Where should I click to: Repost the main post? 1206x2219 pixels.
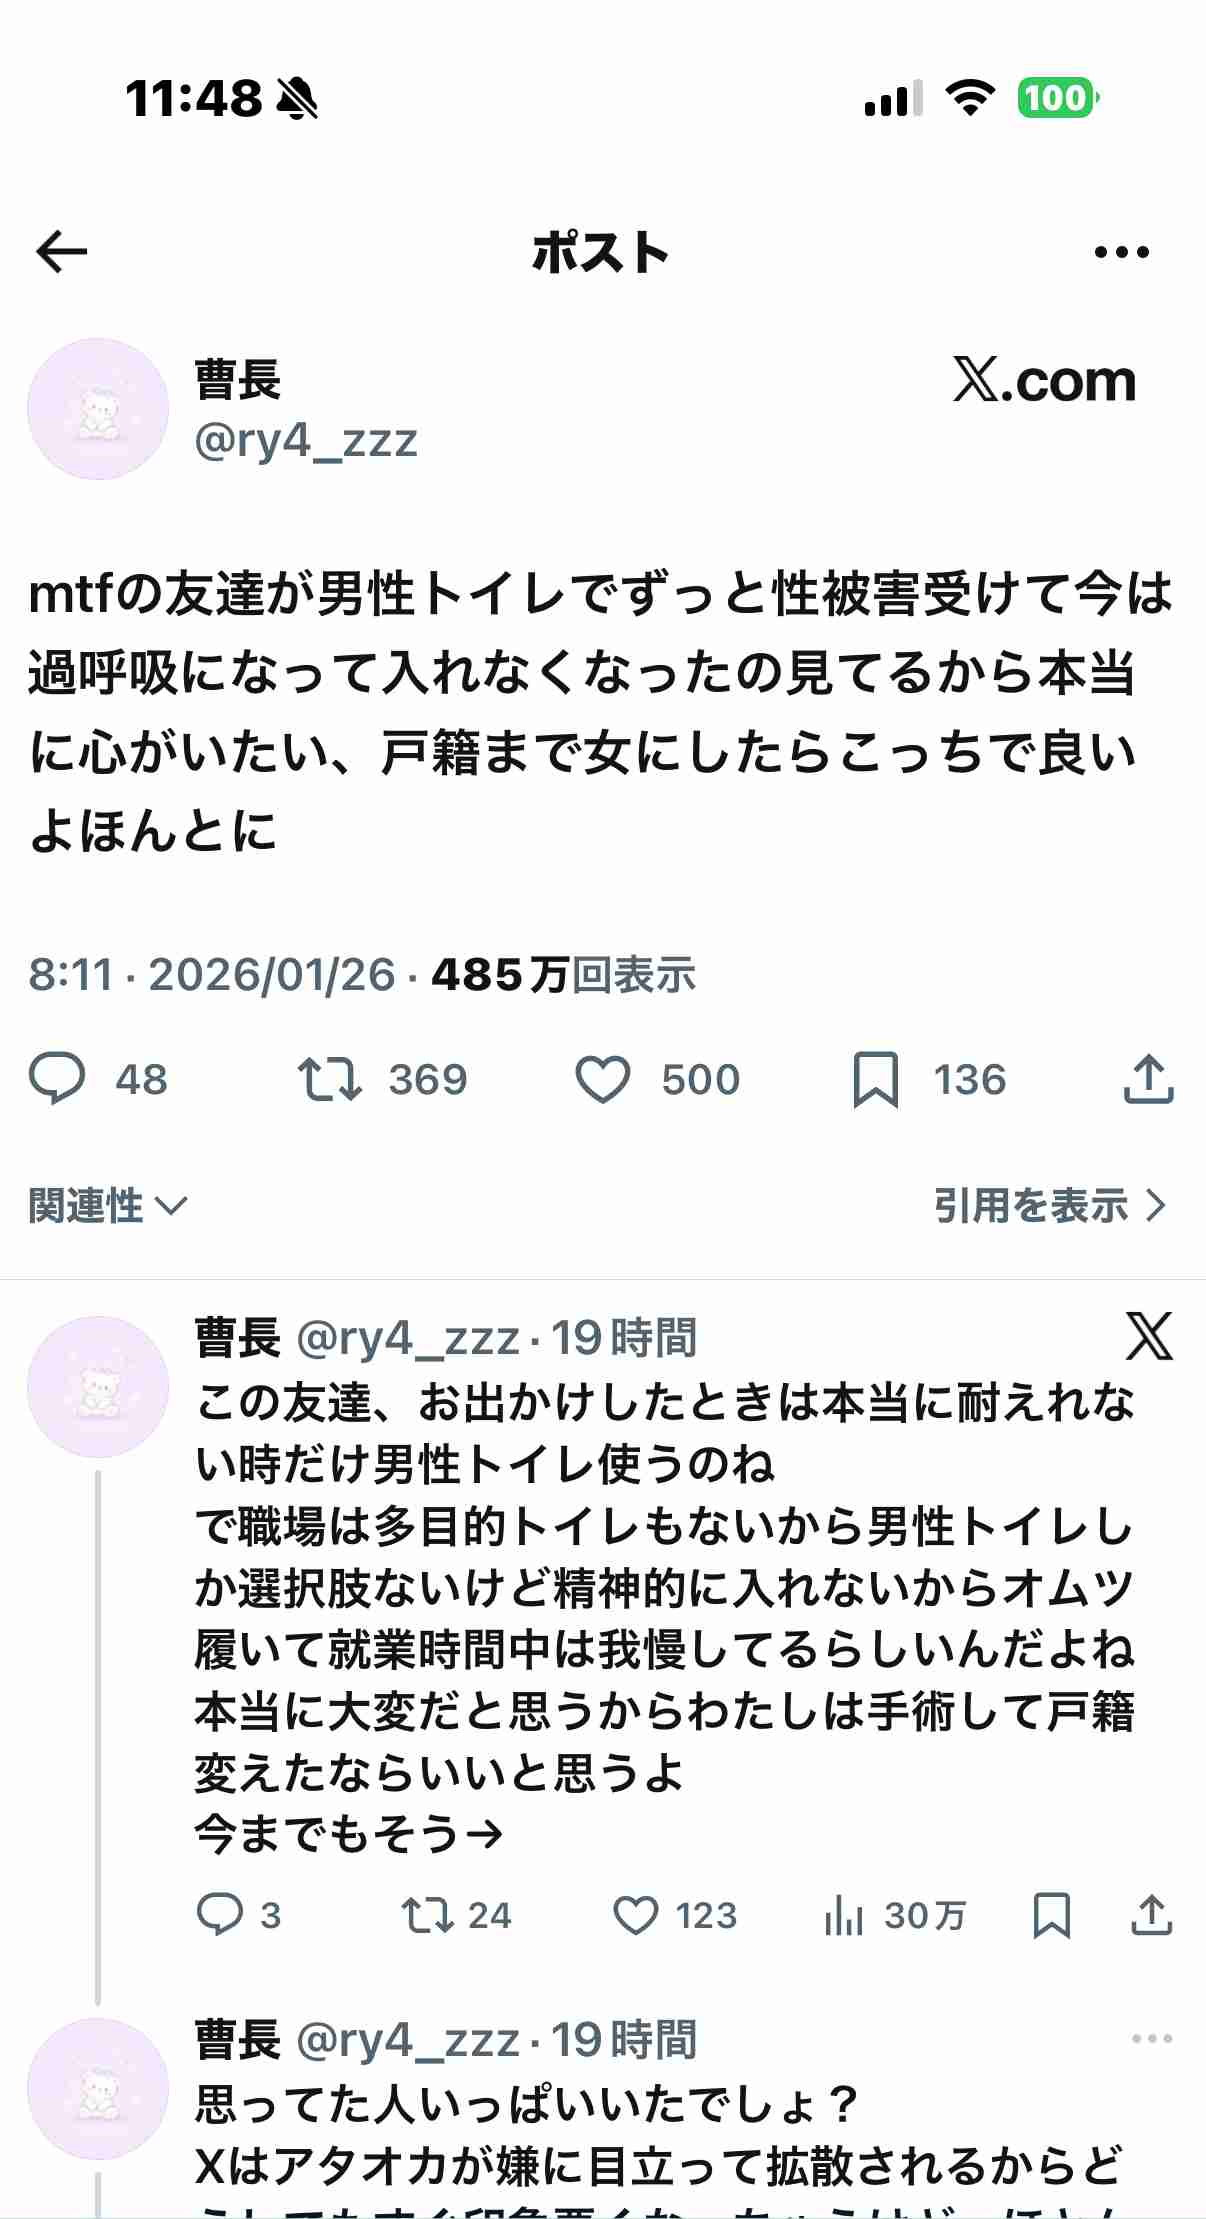(330, 1078)
